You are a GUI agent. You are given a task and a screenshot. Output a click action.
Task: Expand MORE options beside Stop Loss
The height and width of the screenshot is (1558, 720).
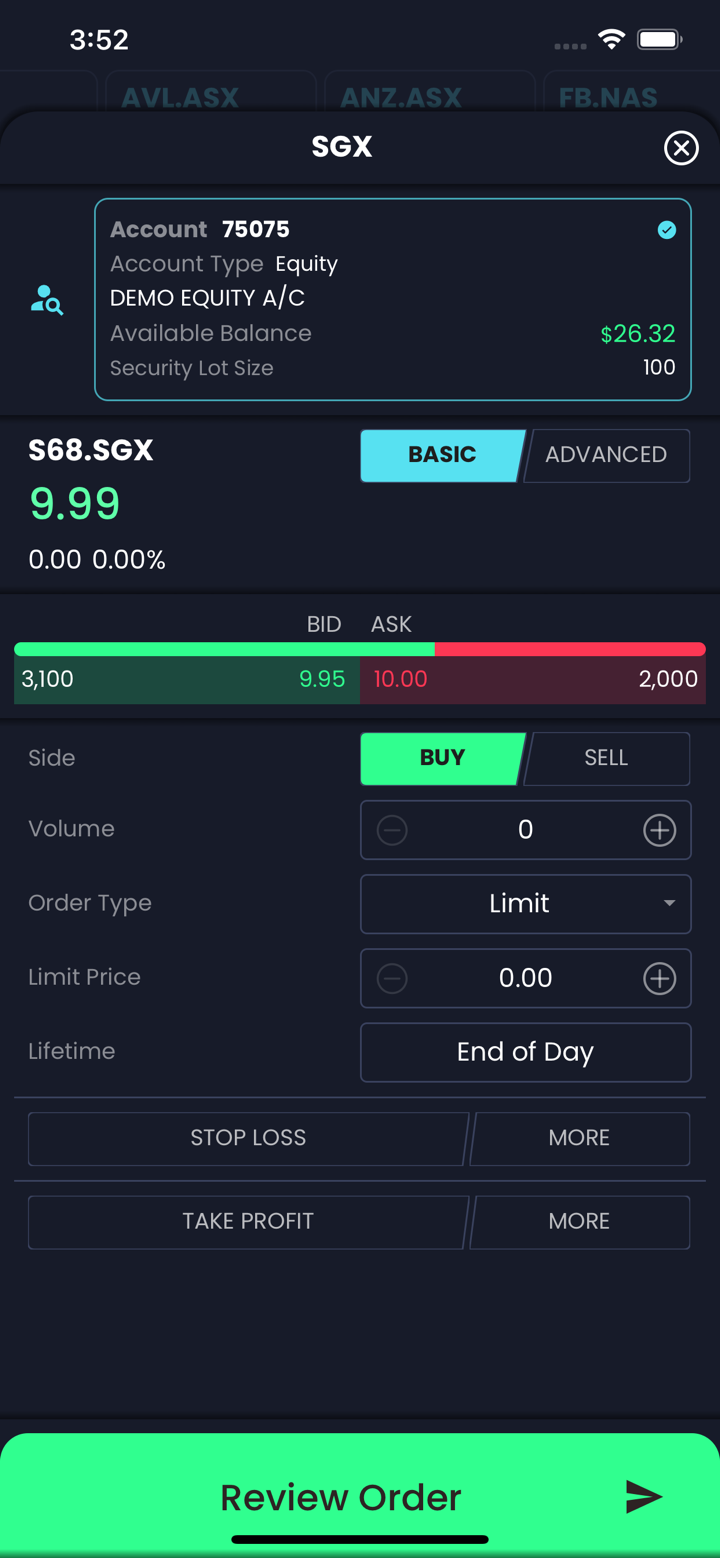tap(579, 1138)
